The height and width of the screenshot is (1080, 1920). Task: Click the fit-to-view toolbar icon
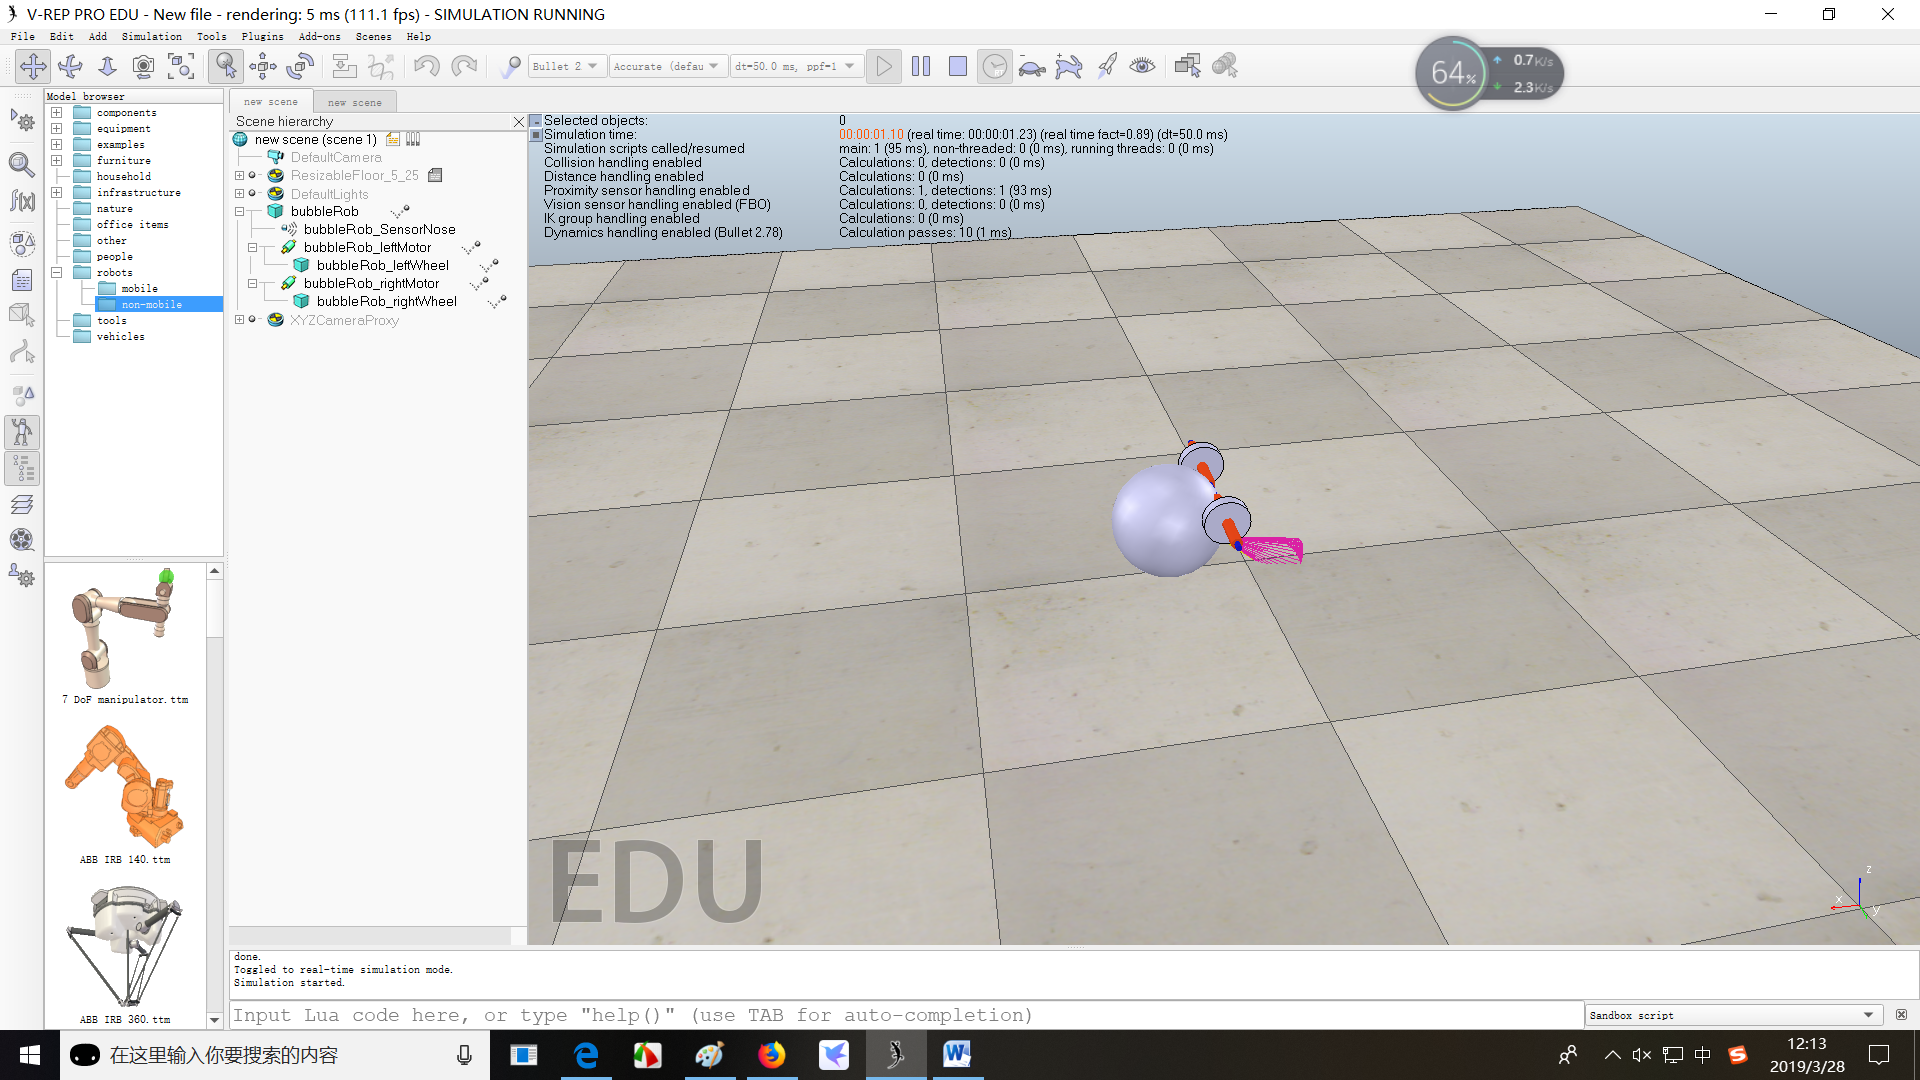pyautogui.click(x=181, y=66)
